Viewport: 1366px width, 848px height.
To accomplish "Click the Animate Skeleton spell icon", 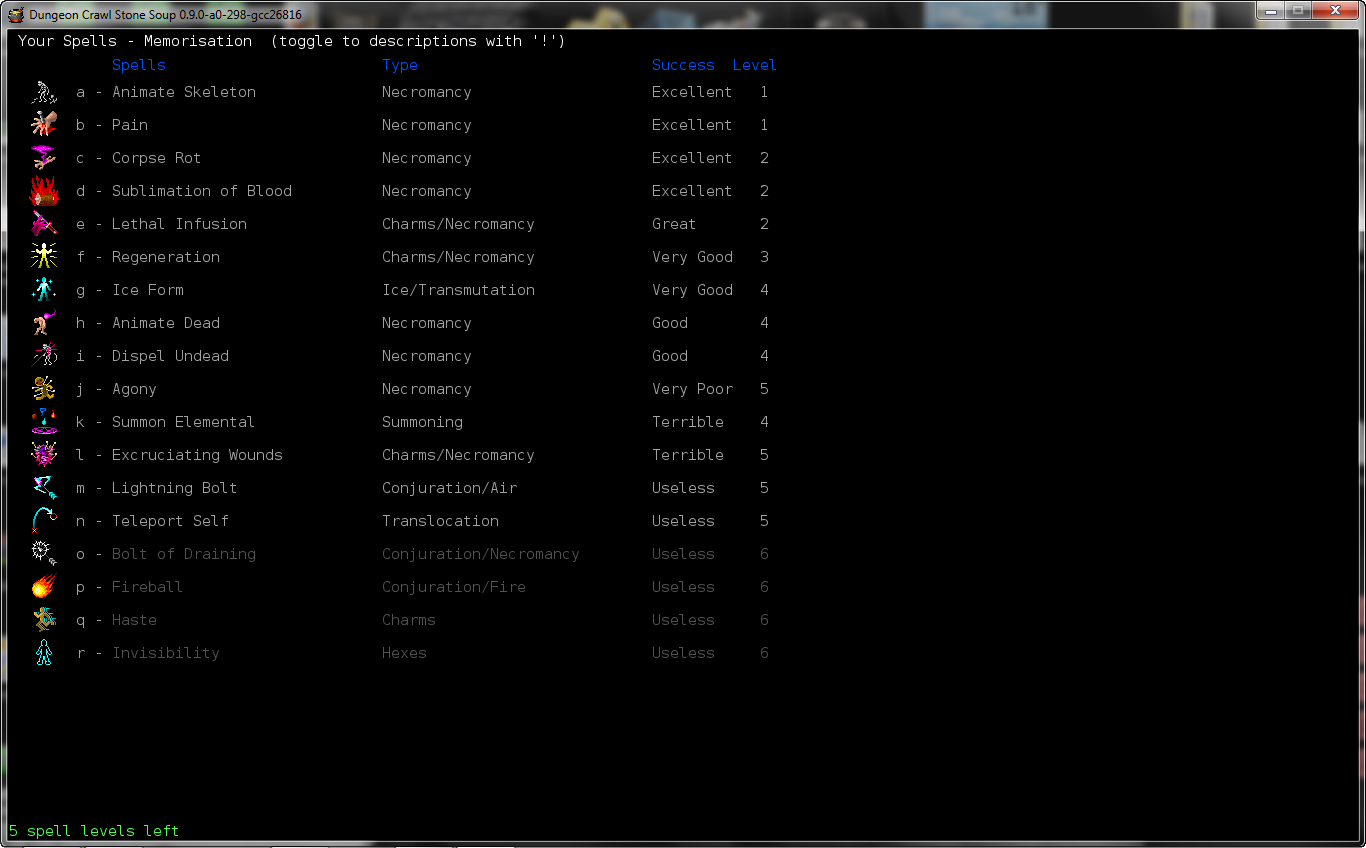I will click(x=44, y=92).
